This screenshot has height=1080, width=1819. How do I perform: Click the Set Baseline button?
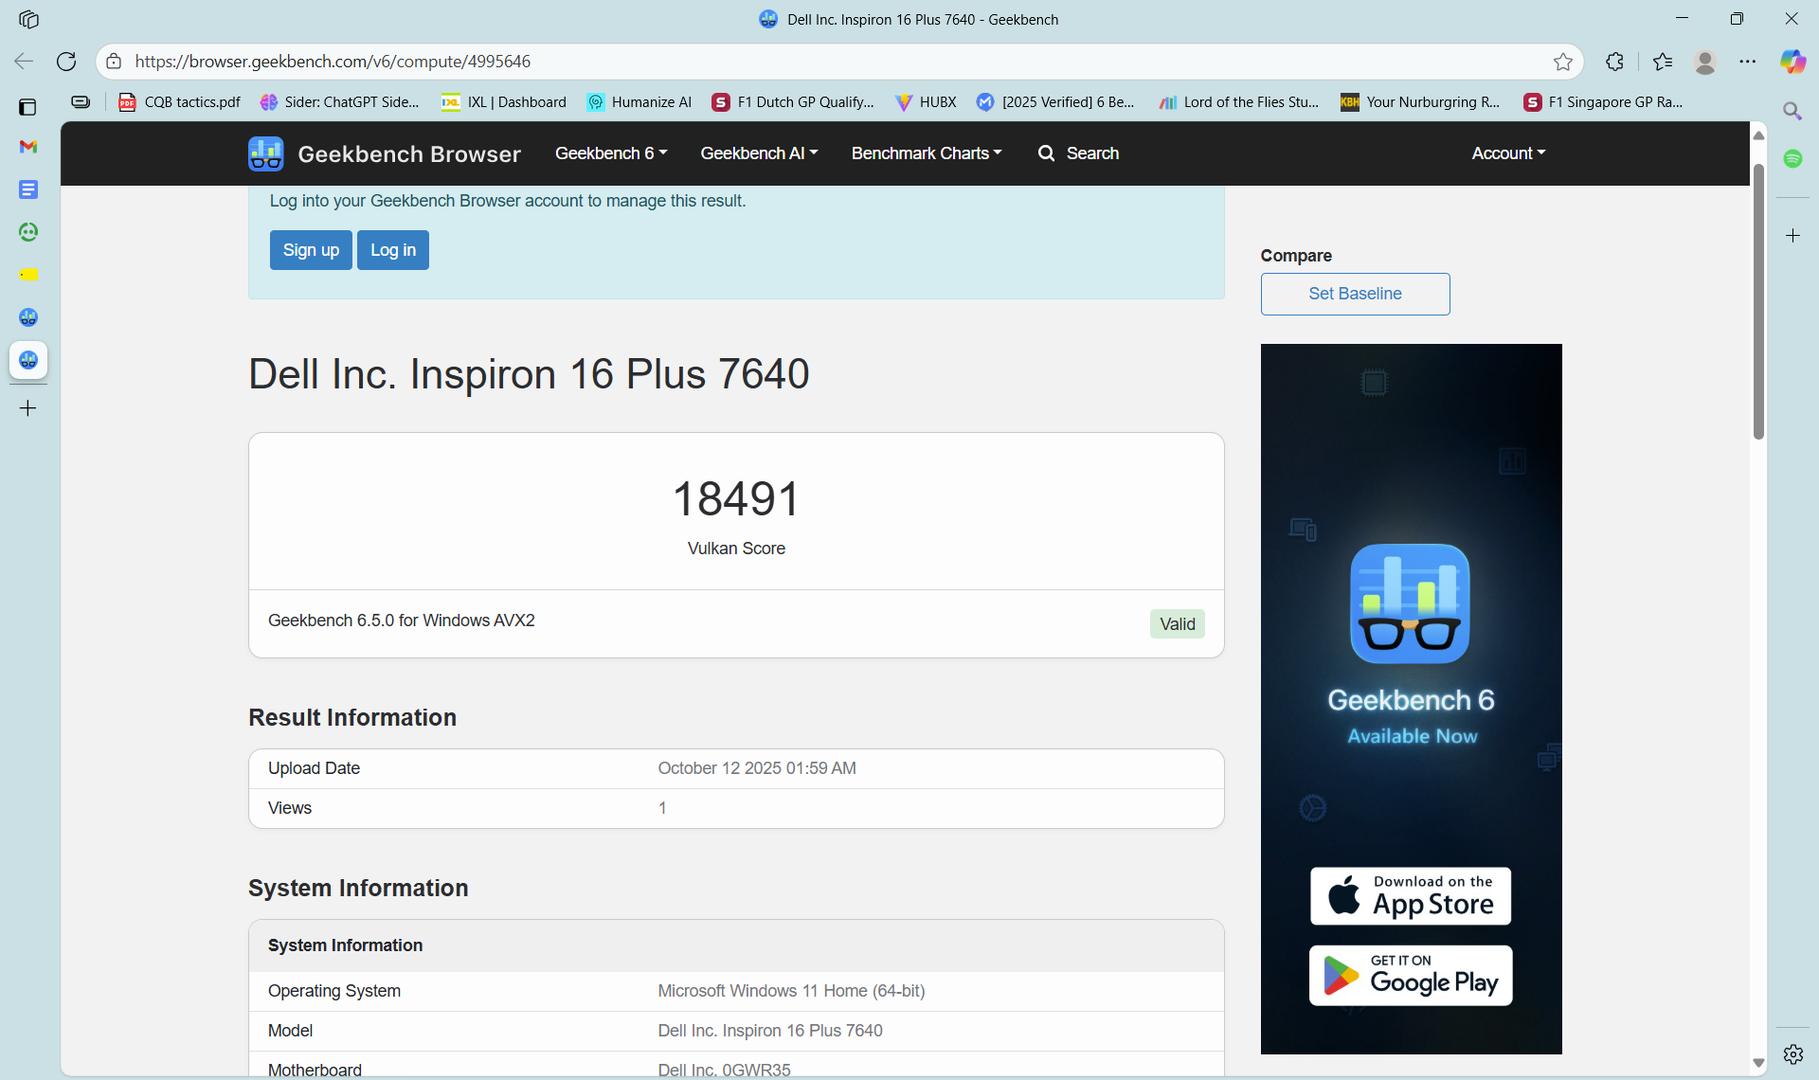(1354, 294)
